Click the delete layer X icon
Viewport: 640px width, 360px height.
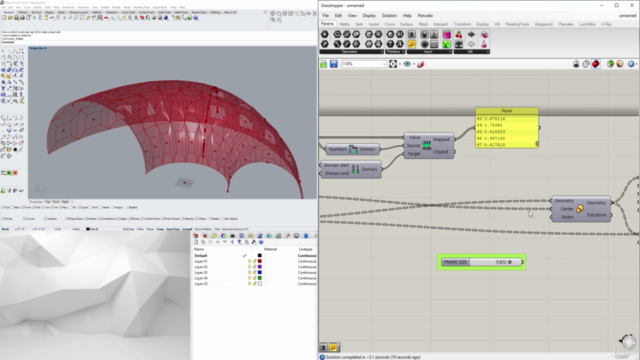(210, 242)
